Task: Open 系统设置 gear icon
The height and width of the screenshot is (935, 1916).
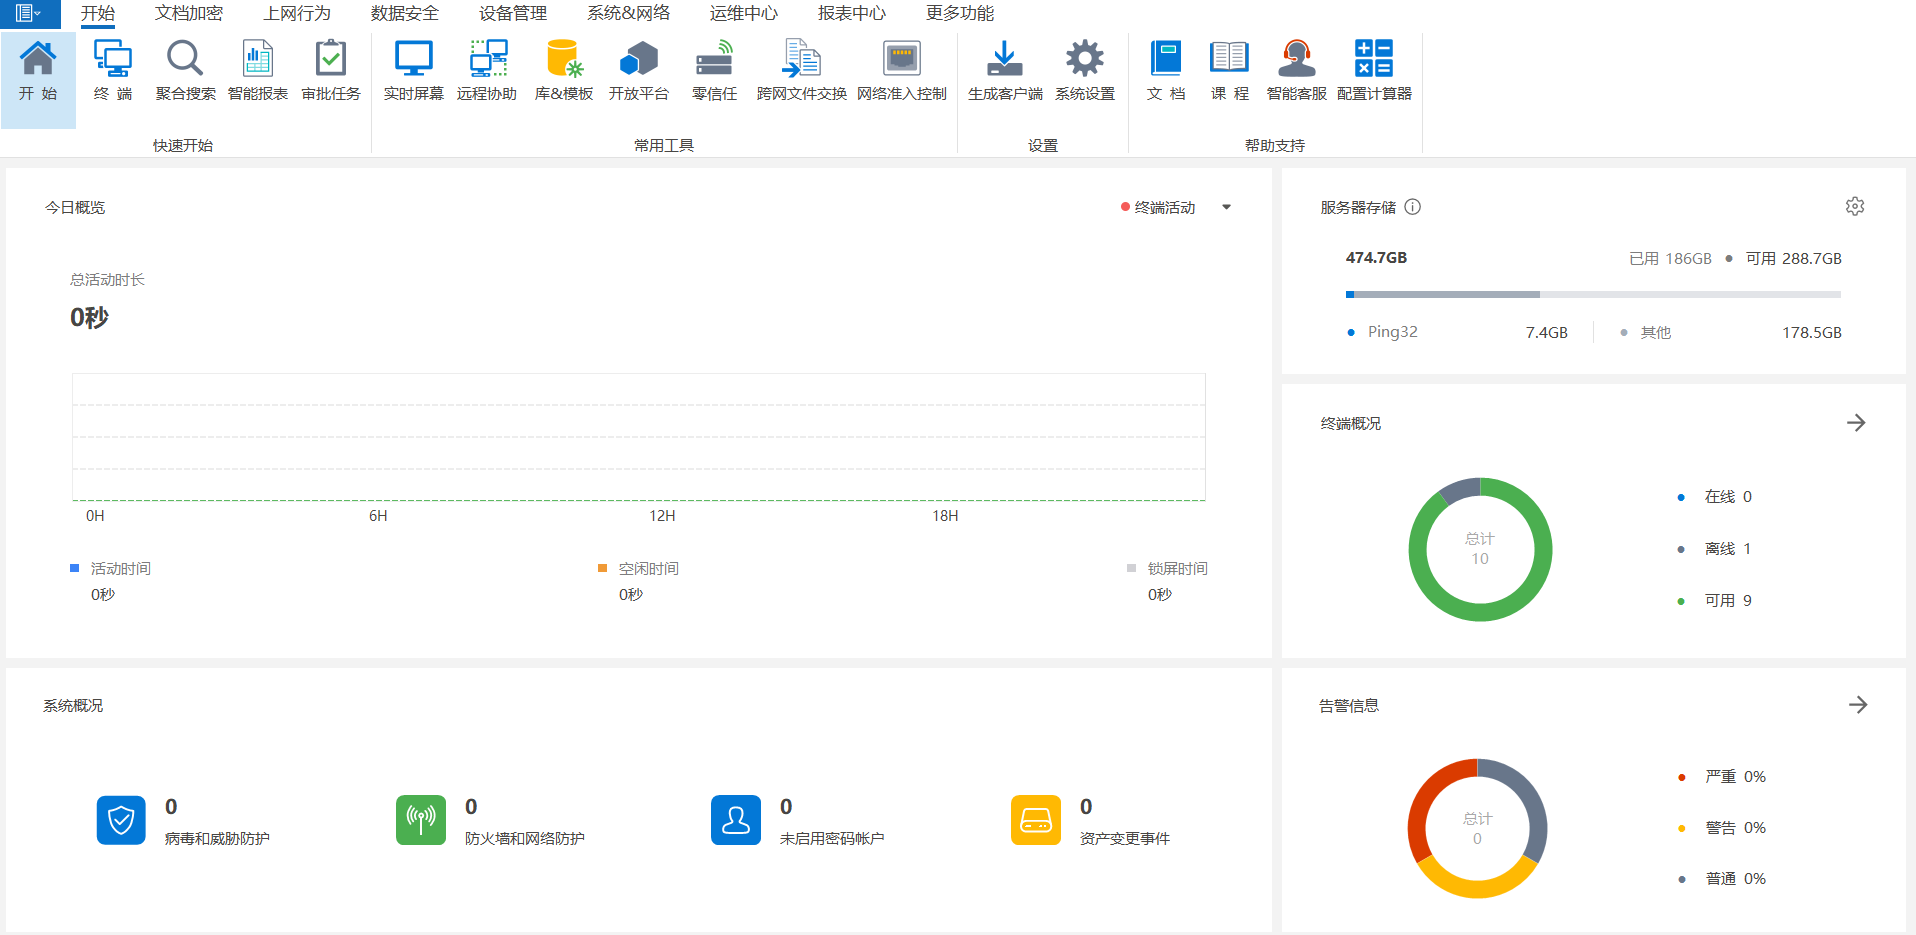Action: [1084, 60]
